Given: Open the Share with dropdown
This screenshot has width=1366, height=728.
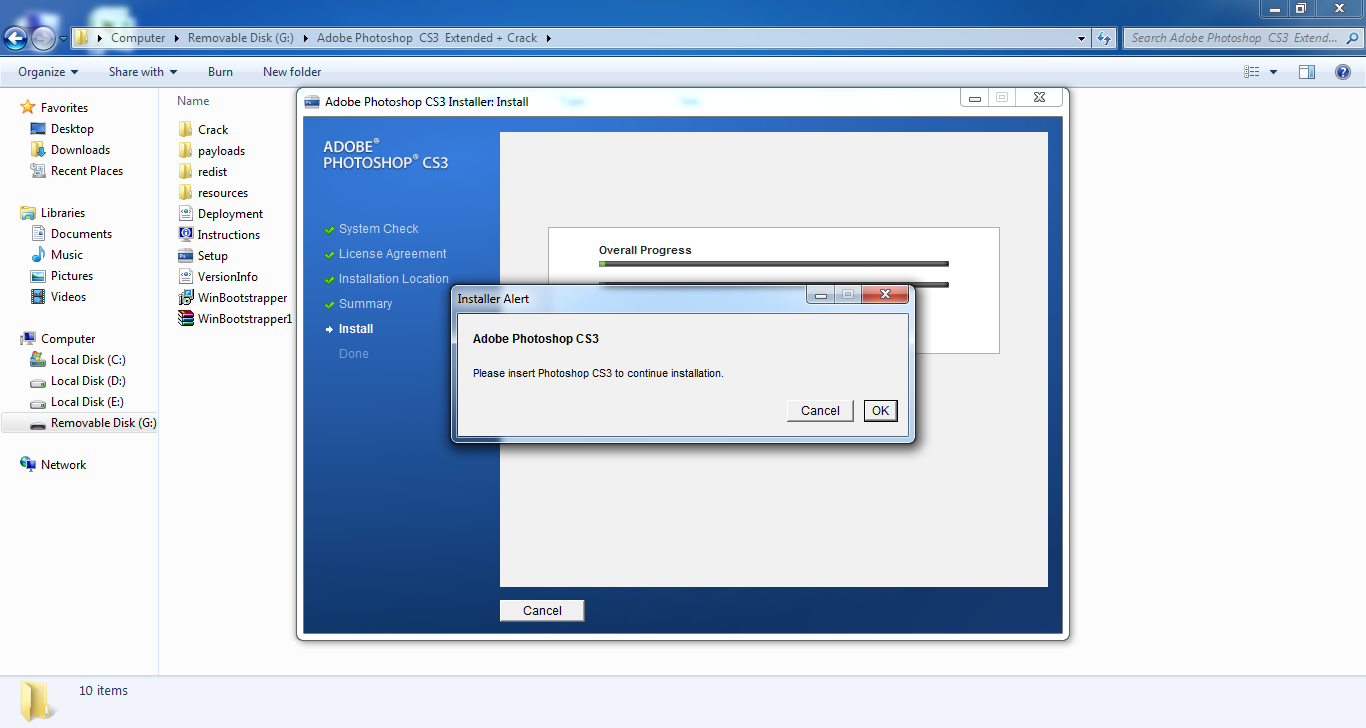Looking at the screenshot, I should pos(143,72).
